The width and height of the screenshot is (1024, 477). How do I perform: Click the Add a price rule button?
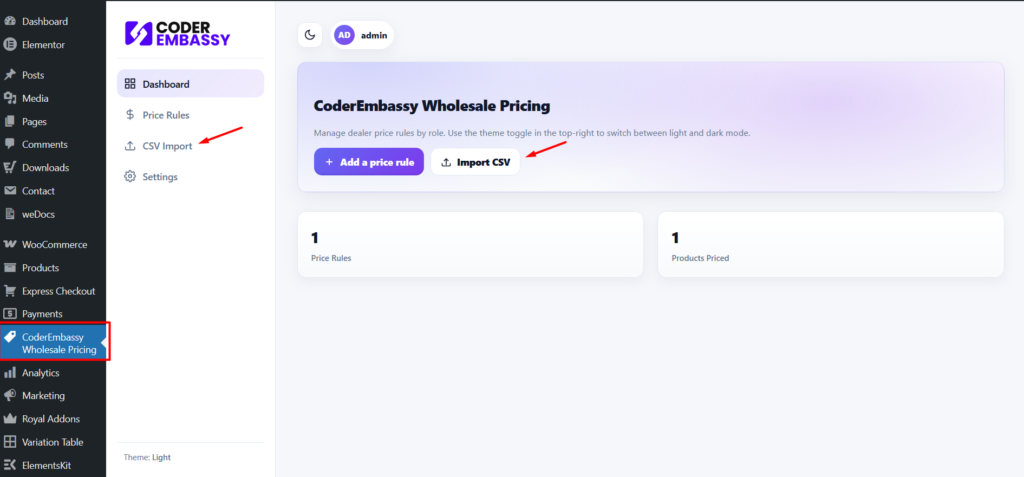(369, 162)
